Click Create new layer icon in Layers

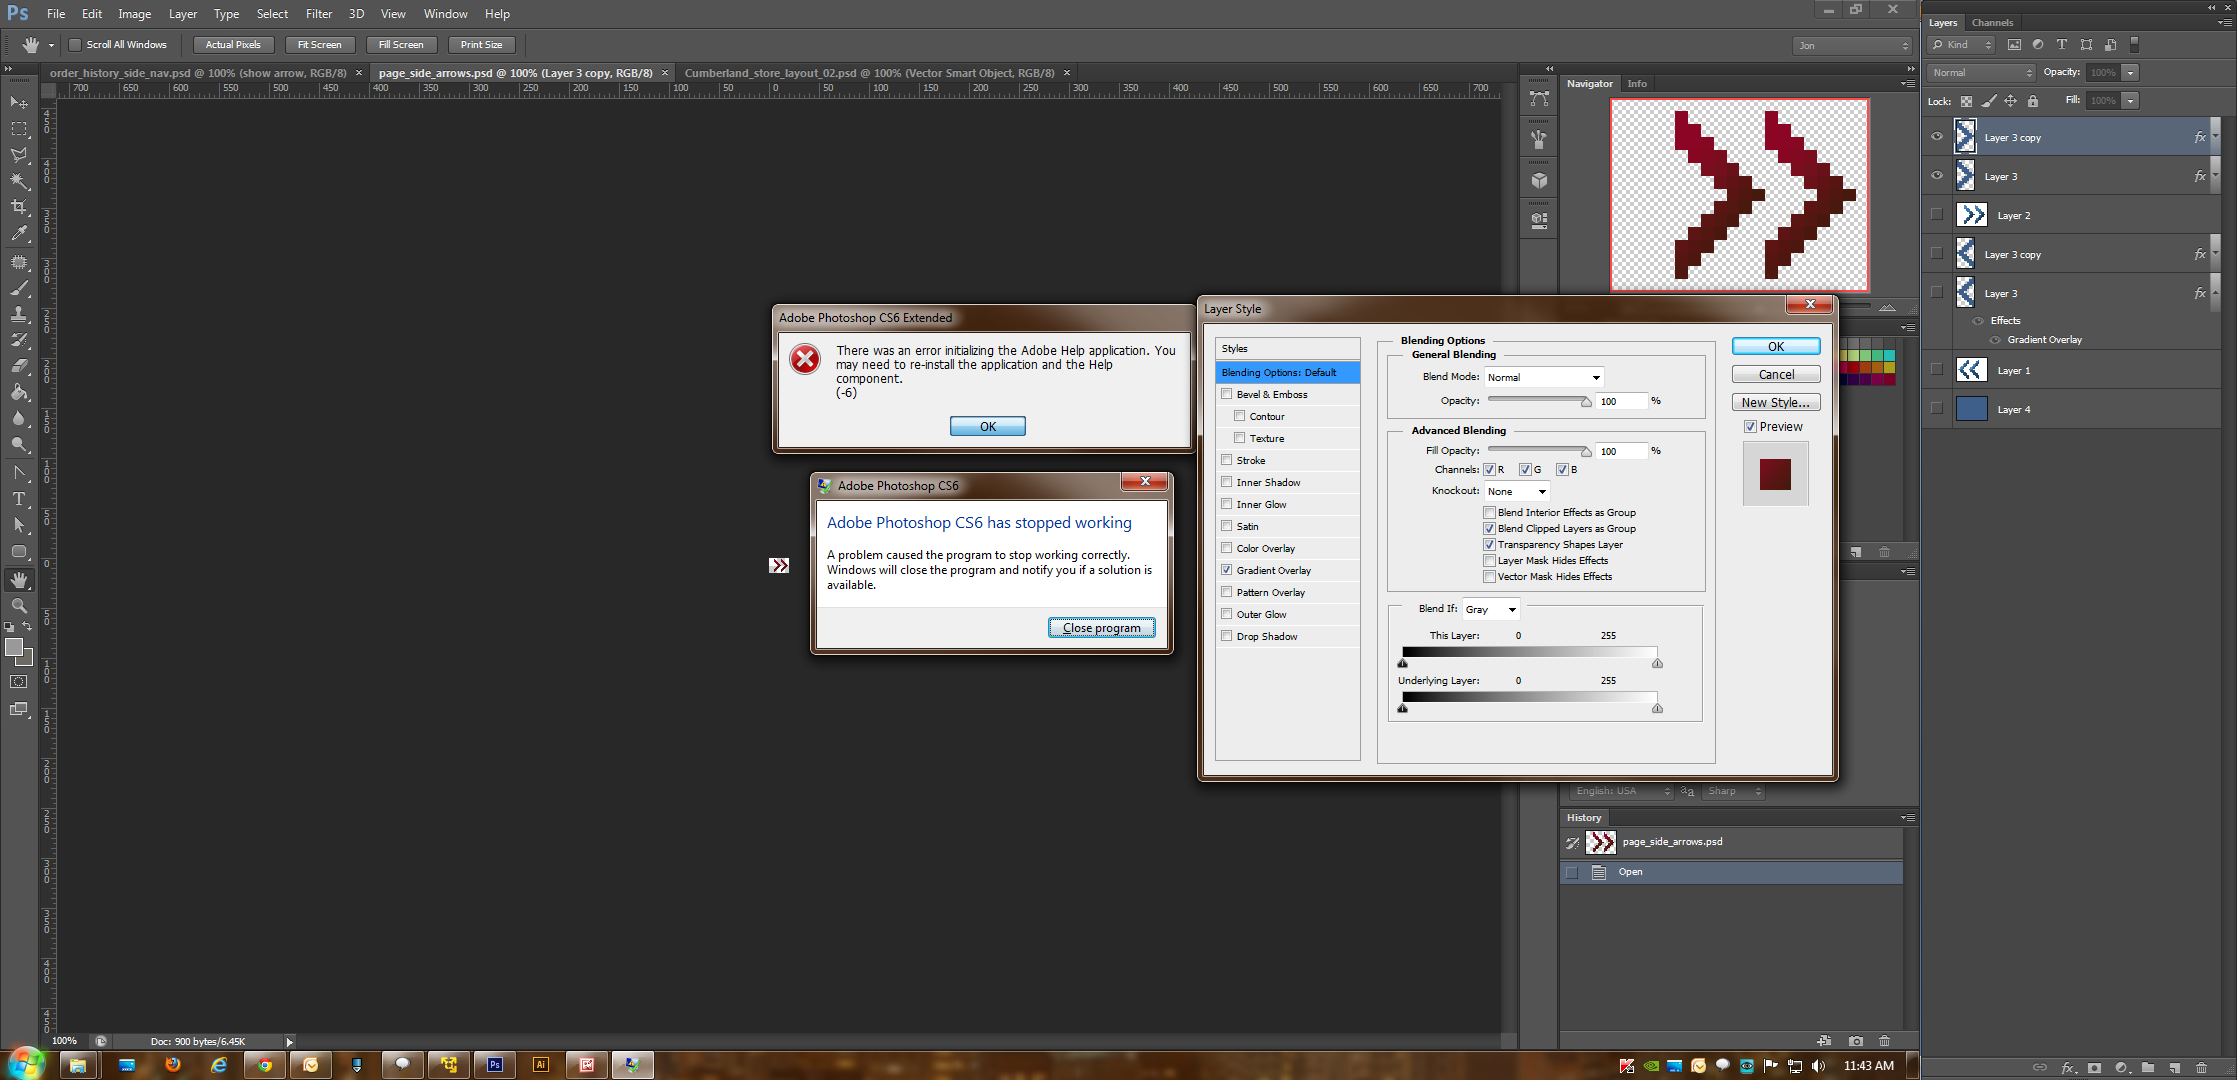click(2174, 1068)
